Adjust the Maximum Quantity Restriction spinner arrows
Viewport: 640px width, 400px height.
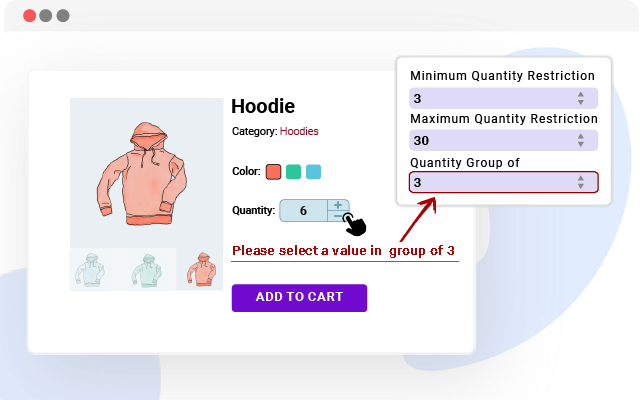click(580, 140)
